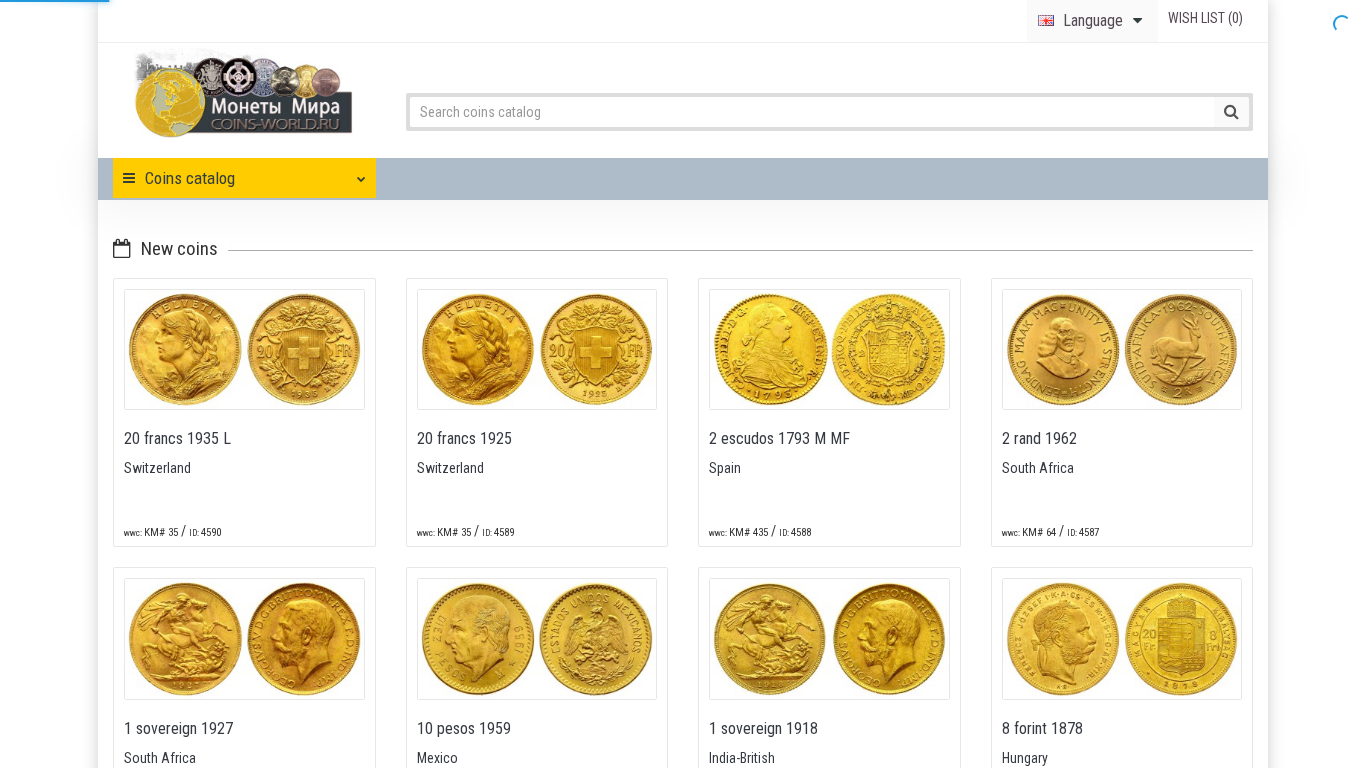This screenshot has height=768, width=1366.
Task: Open the 2 rand 1962 link
Action: 1039,438
